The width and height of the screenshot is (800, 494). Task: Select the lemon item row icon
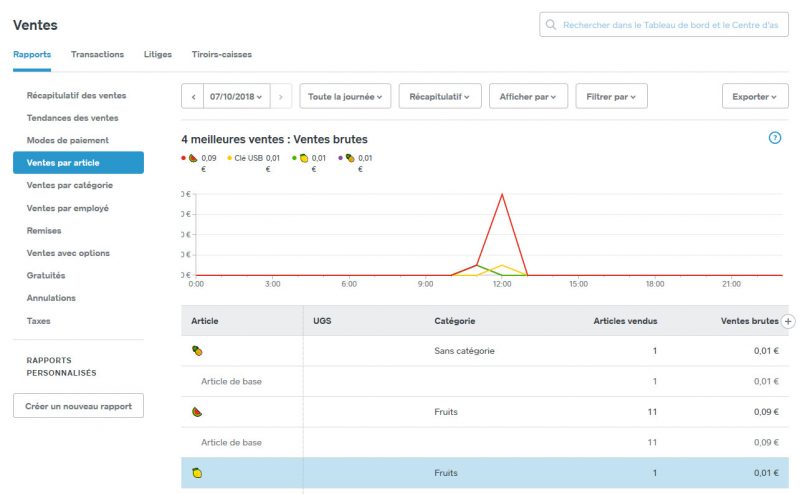pyautogui.click(x=197, y=473)
